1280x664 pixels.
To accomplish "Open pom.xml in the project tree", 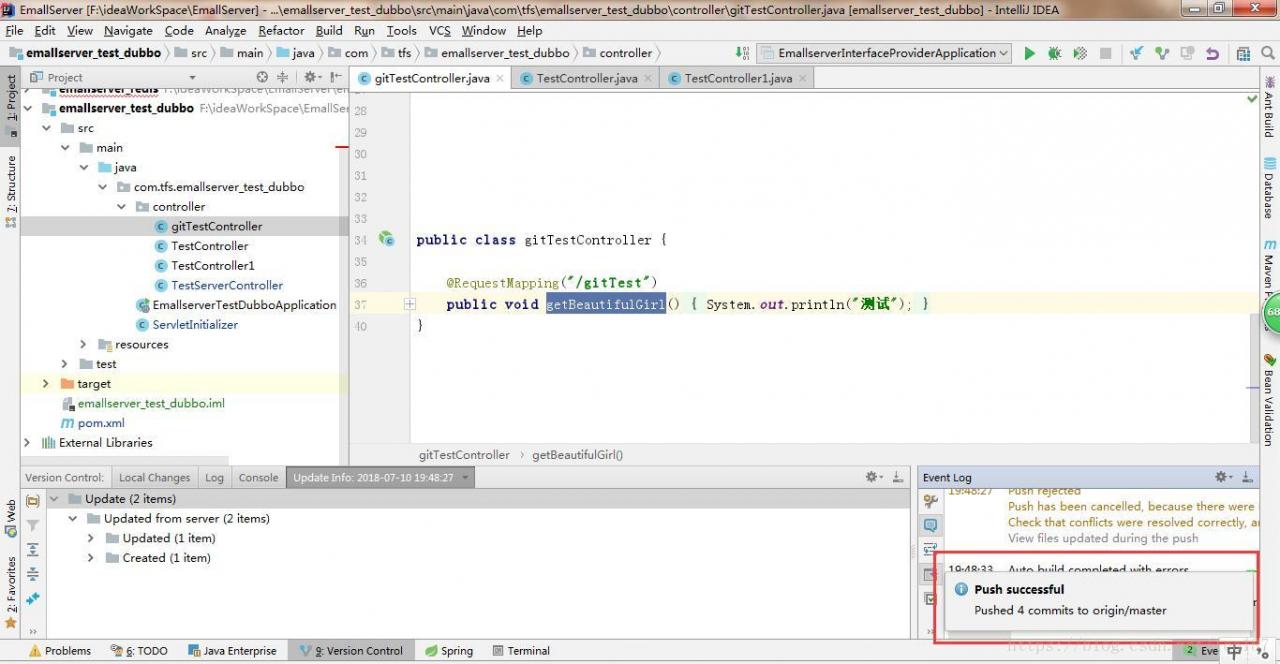I will coord(100,423).
